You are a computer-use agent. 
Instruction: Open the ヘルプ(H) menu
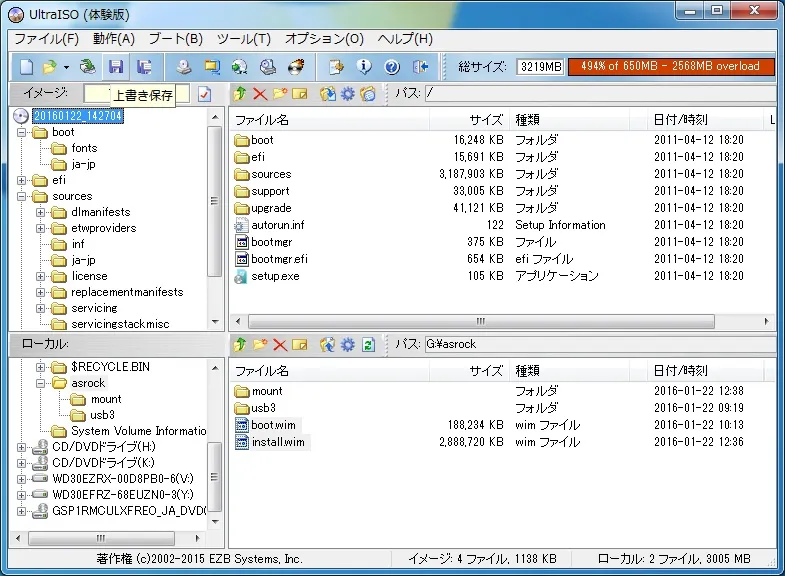[x=405, y=39]
